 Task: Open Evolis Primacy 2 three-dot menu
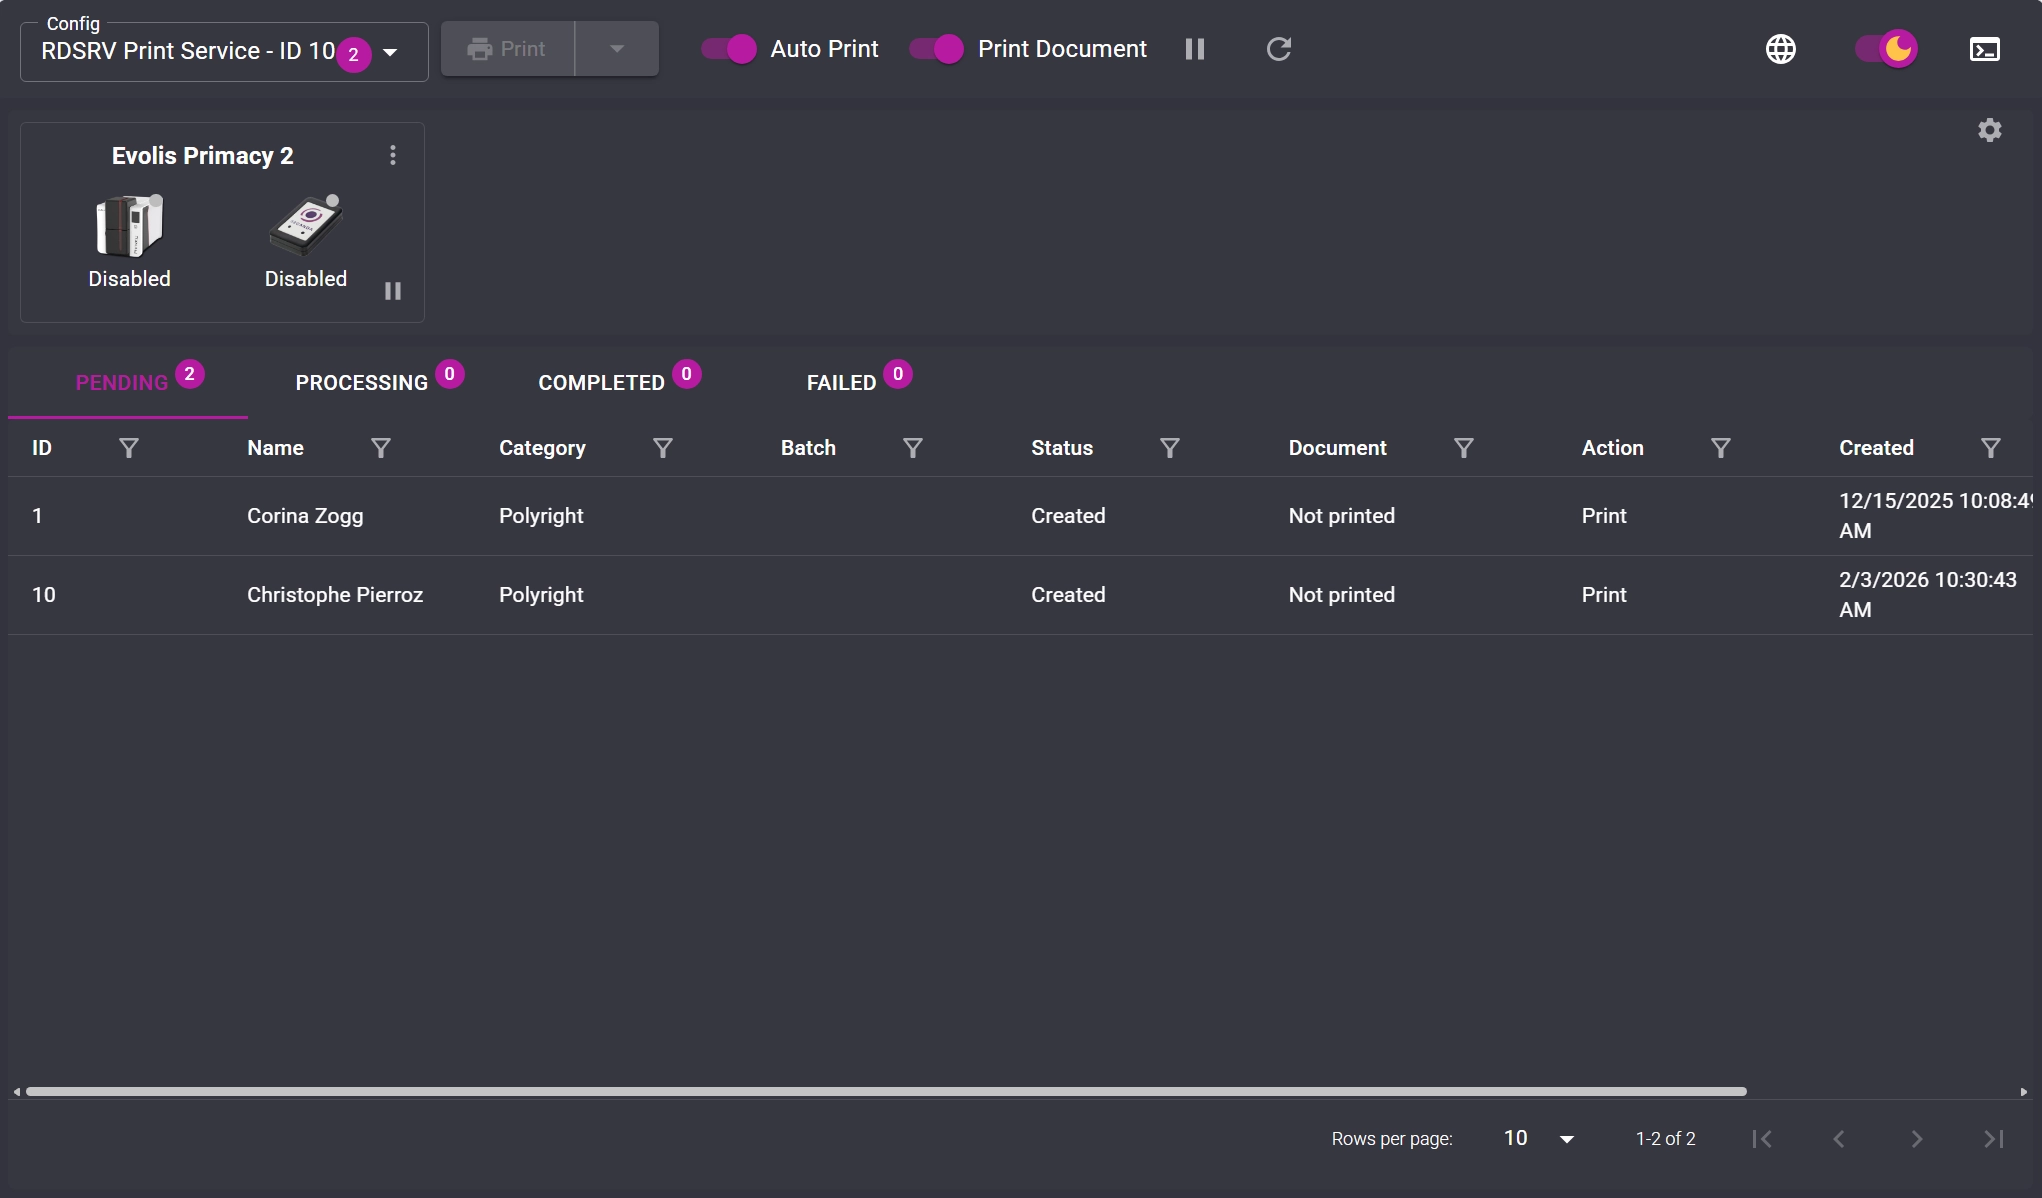393,155
